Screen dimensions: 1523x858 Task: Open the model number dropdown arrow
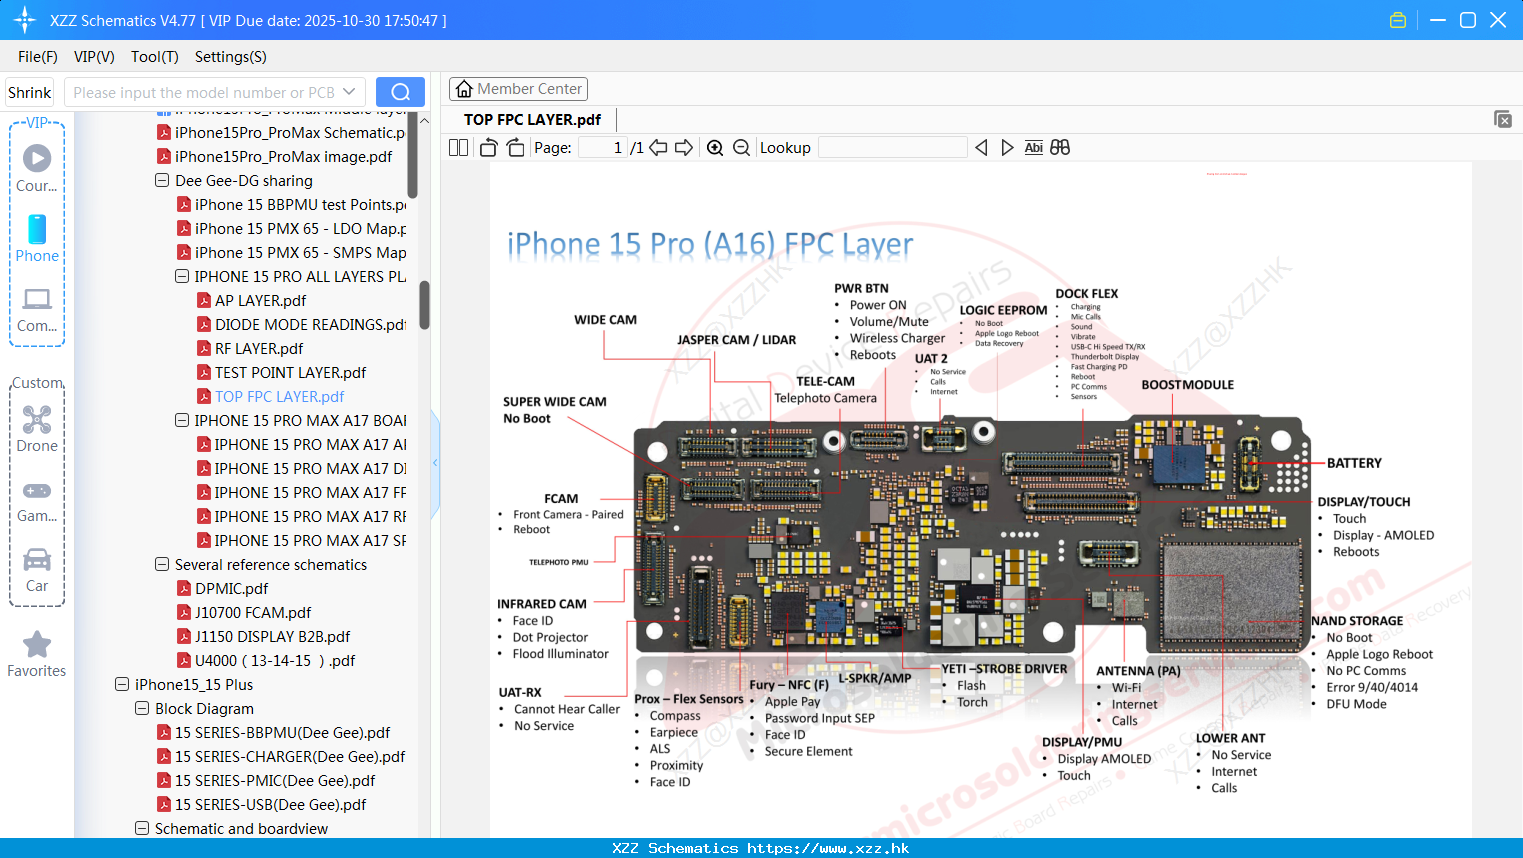[x=349, y=92]
